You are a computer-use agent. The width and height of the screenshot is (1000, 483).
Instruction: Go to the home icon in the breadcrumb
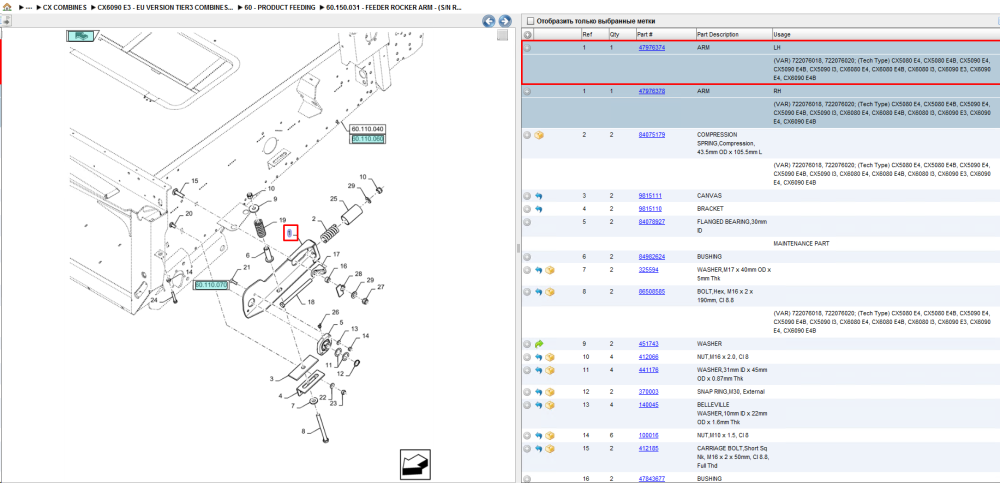[7, 7]
